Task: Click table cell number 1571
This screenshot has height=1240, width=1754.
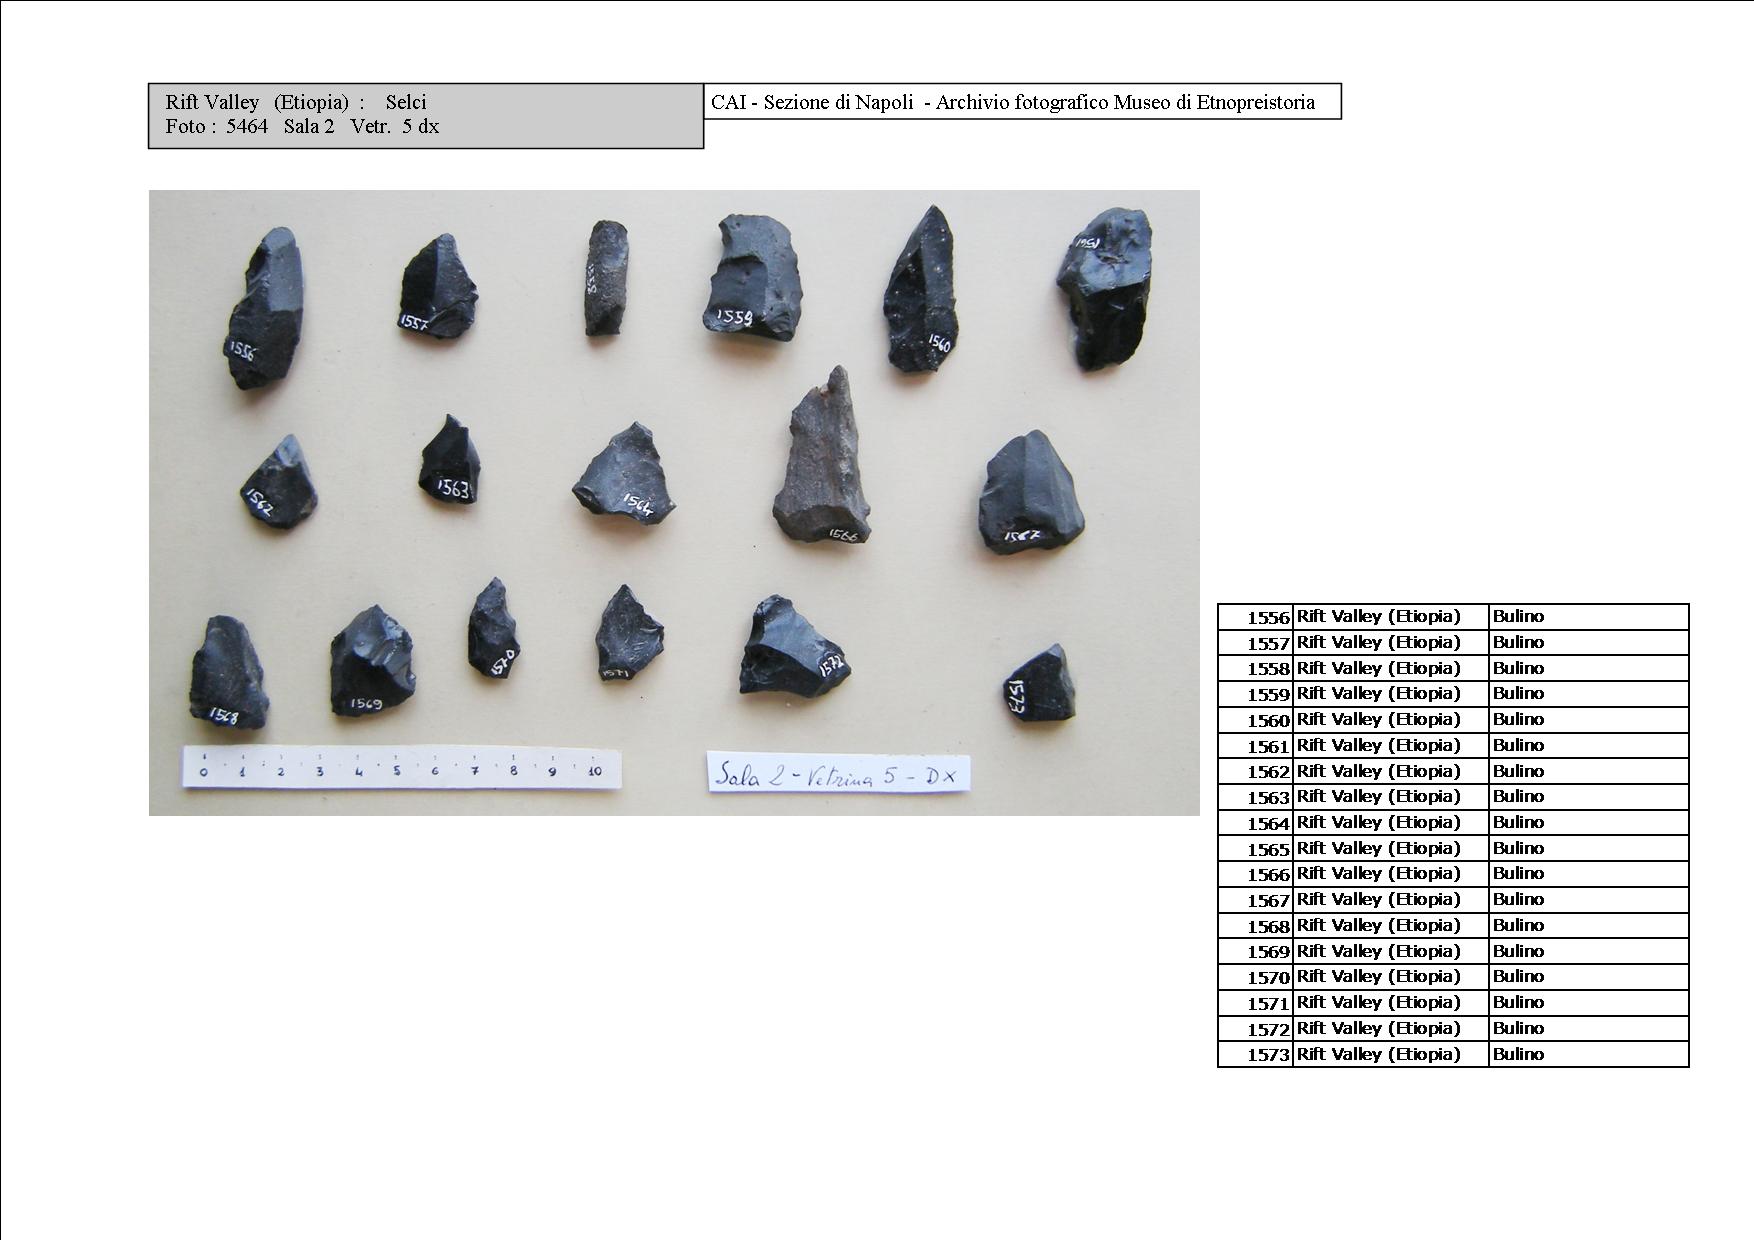Action: point(1255,1003)
